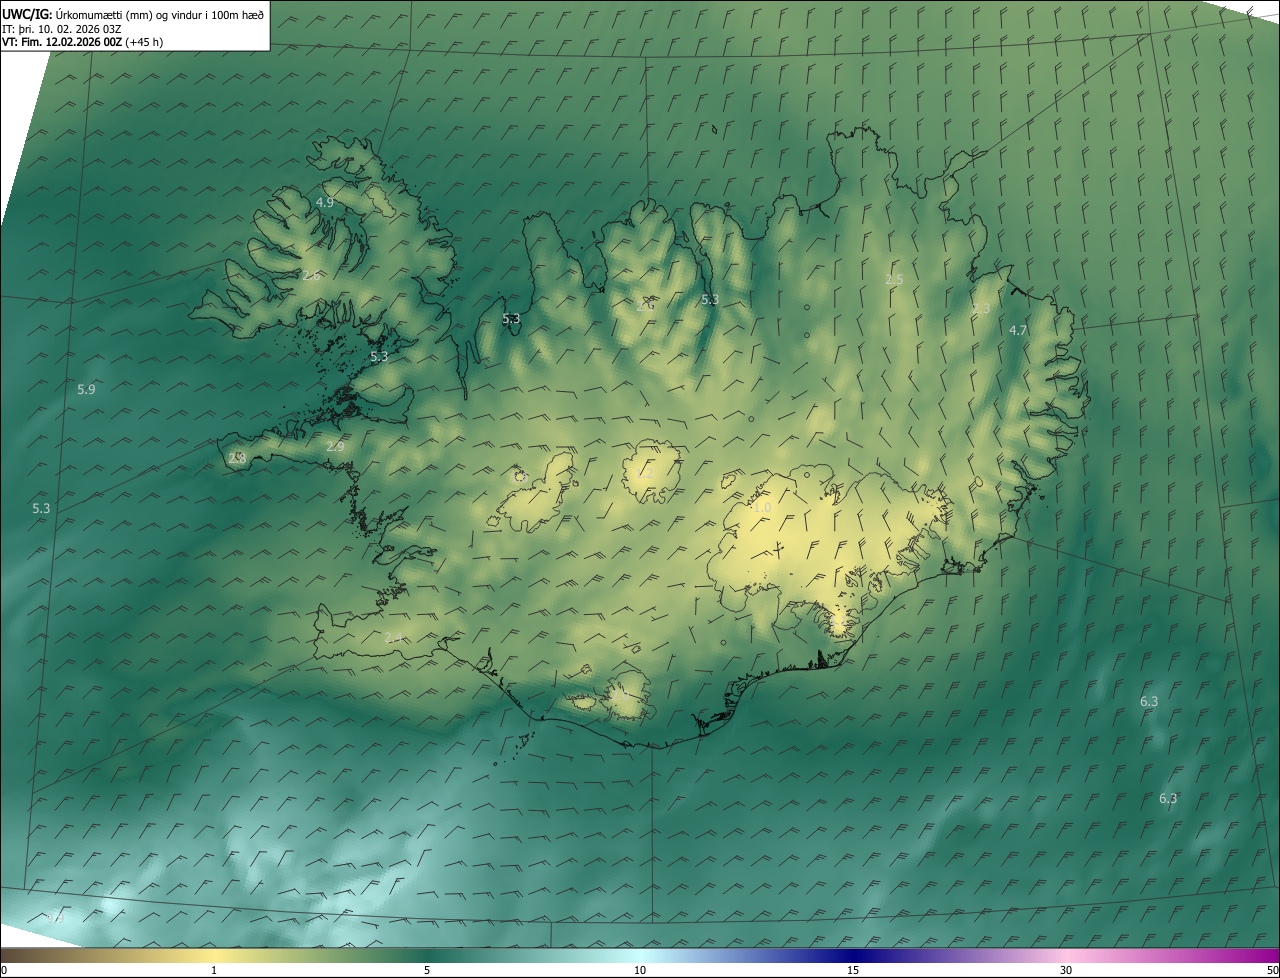The width and height of the screenshot is (1280, 978).
Task: Click the color scale tick label 1
Action: 214,970
